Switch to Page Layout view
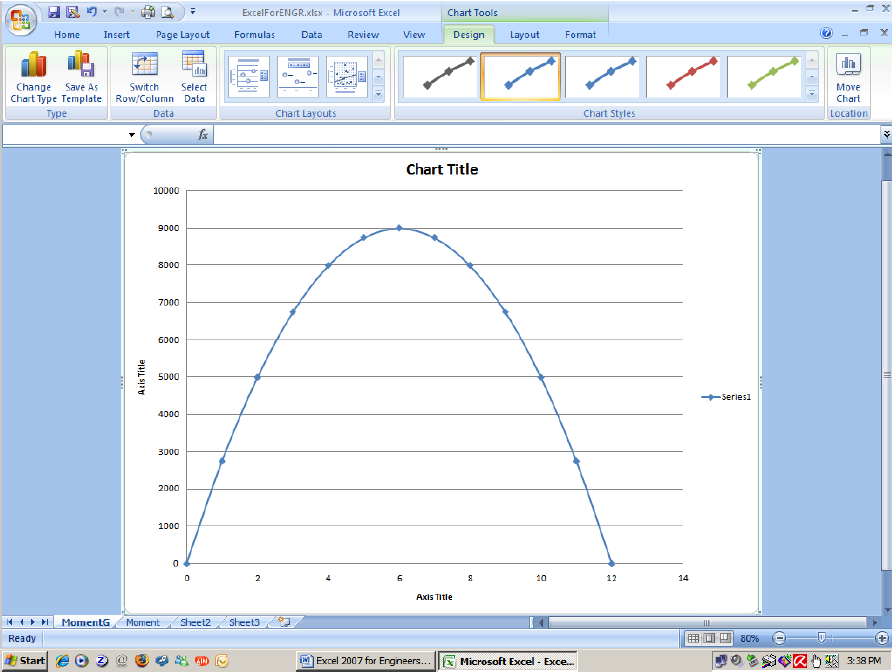This screenshot has height=672, width=892. point(708,638)
